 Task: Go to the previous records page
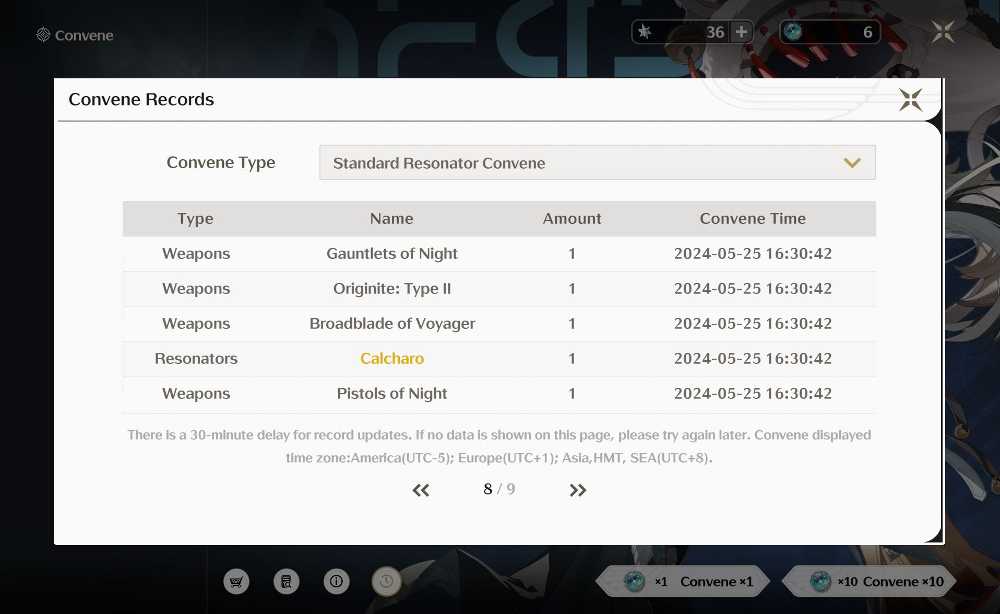(421, 490)
